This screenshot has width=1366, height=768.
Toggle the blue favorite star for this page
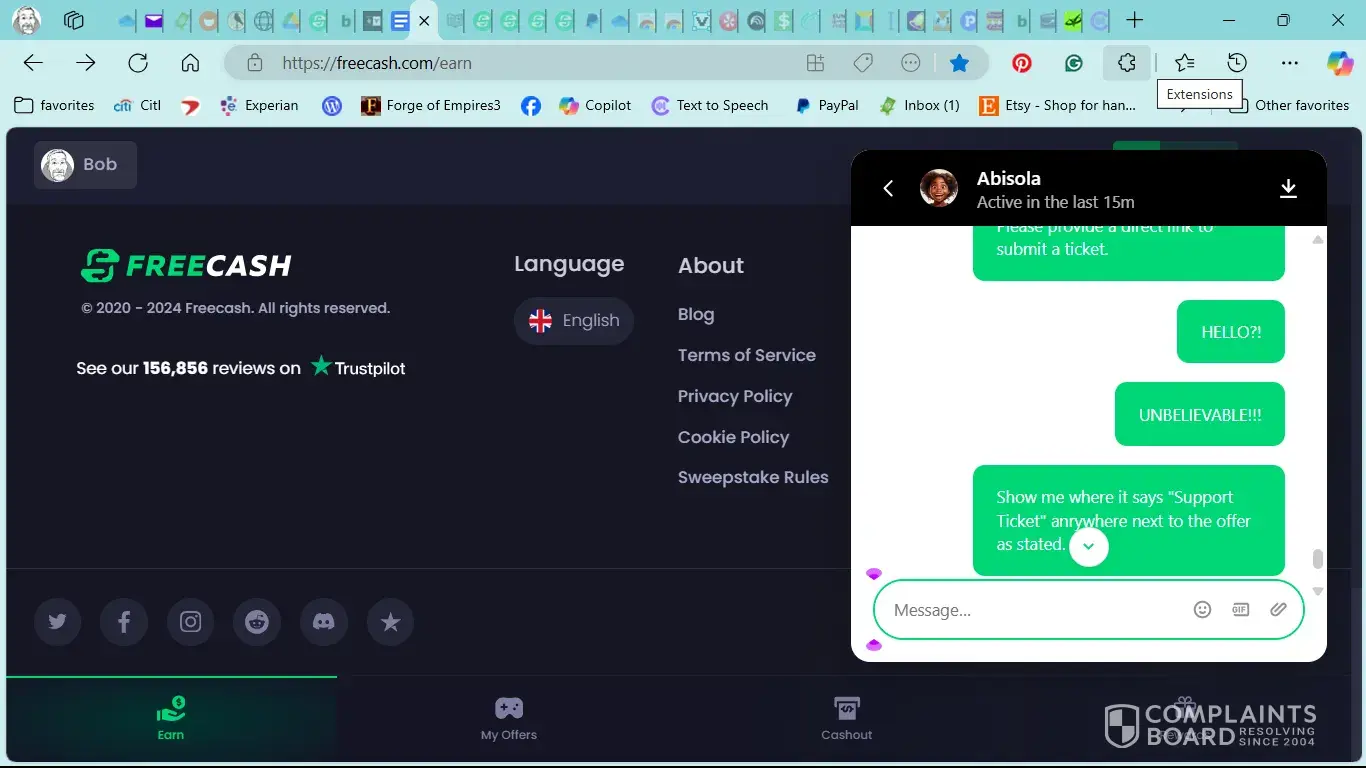coord(959,63)
